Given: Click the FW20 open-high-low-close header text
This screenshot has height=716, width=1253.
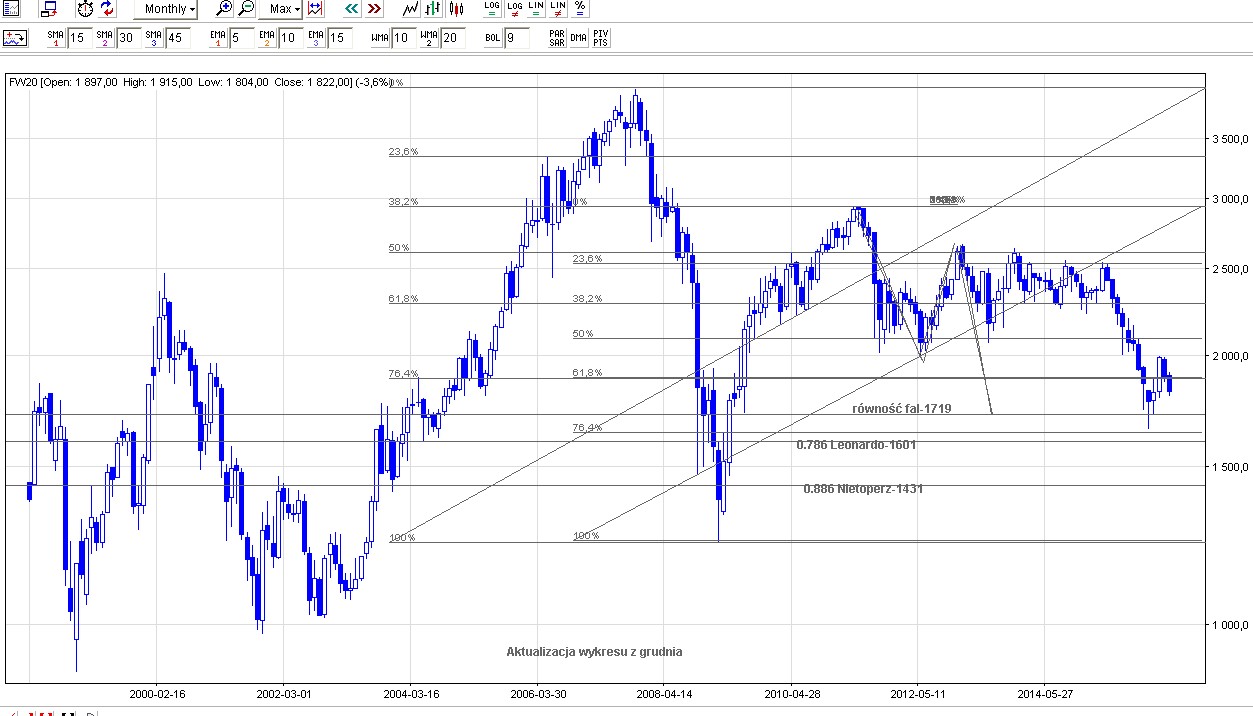Looking at the screenshot, I should tap(199, 82).
